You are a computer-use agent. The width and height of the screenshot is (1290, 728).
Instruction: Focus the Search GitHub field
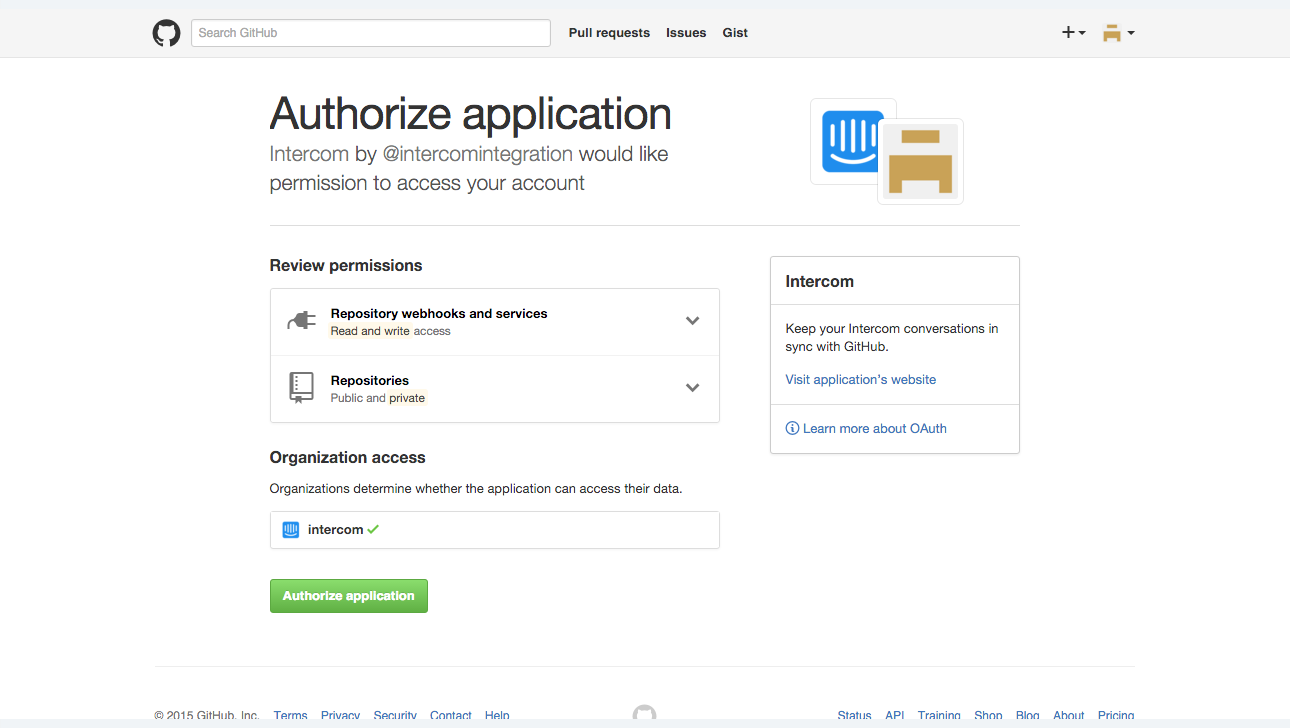pos(371,33)
